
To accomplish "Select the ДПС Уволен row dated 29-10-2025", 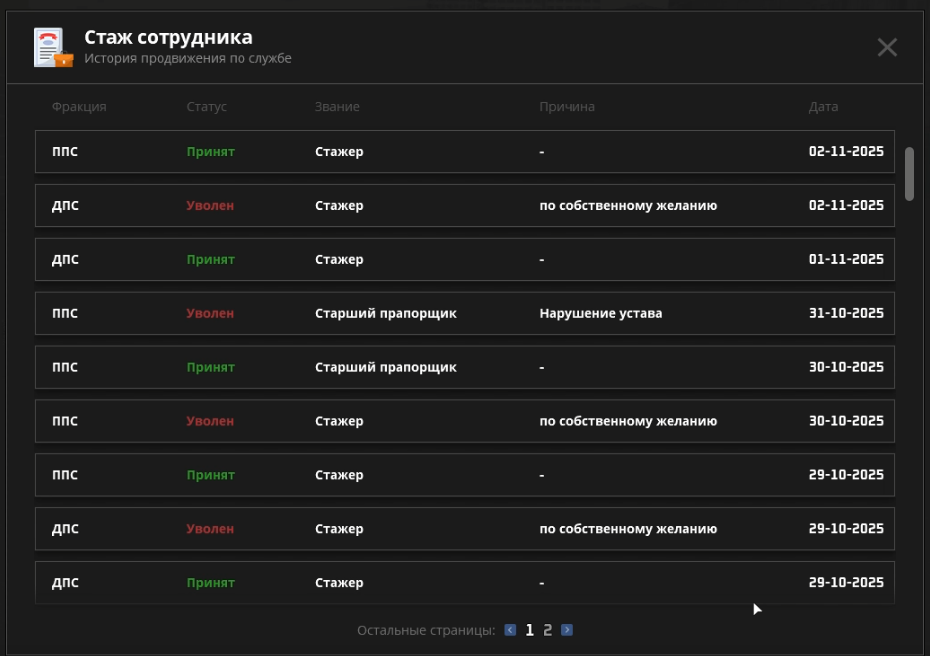I will 464,530.
